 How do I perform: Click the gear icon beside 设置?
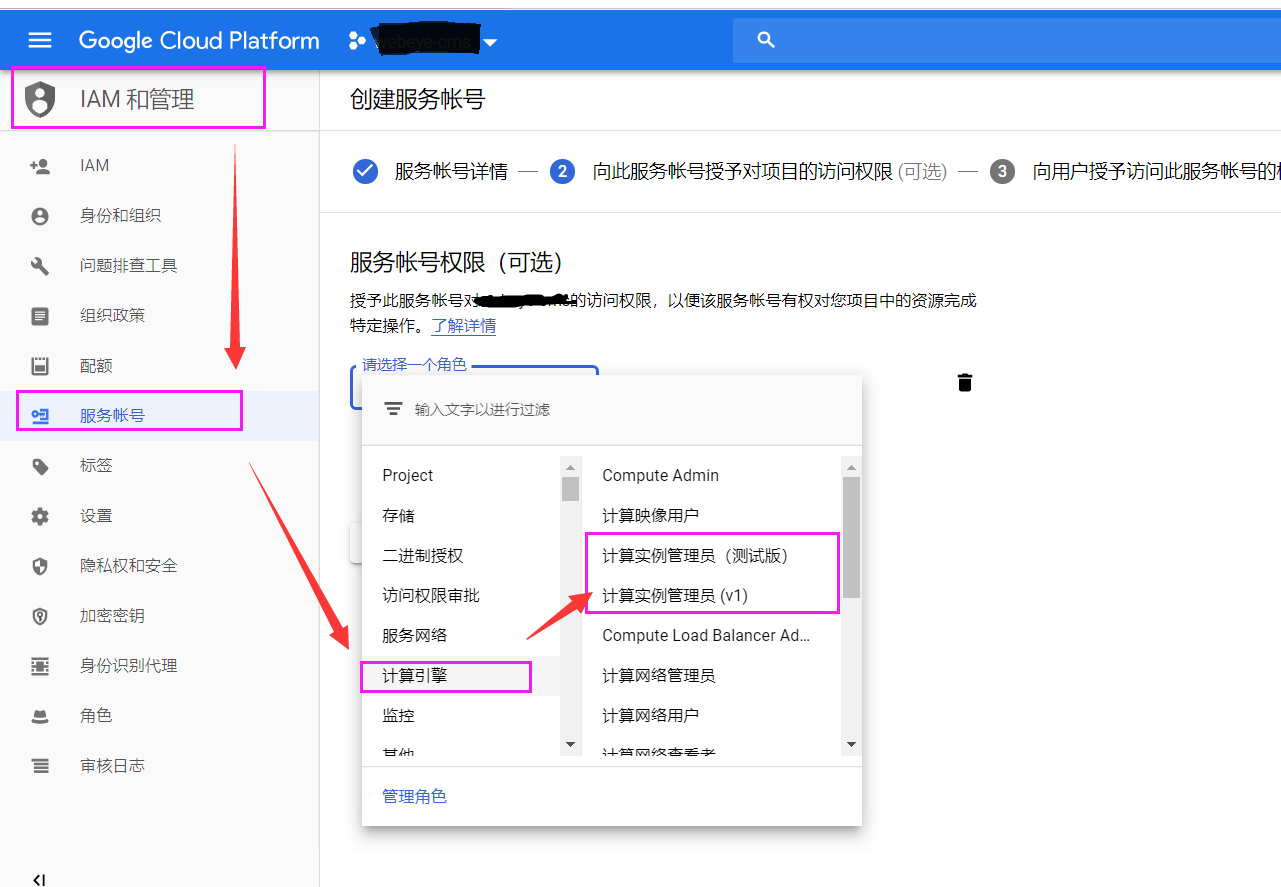coord(40,516)
